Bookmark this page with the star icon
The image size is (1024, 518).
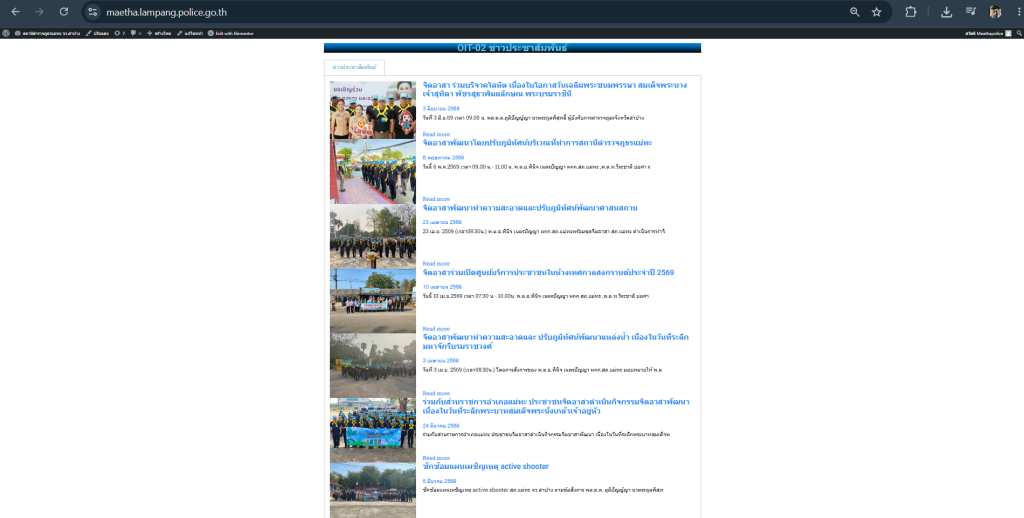(876, 12)
